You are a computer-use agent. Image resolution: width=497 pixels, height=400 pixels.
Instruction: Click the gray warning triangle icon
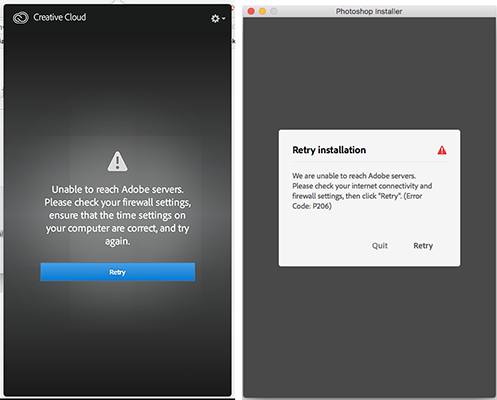point(117,161)
